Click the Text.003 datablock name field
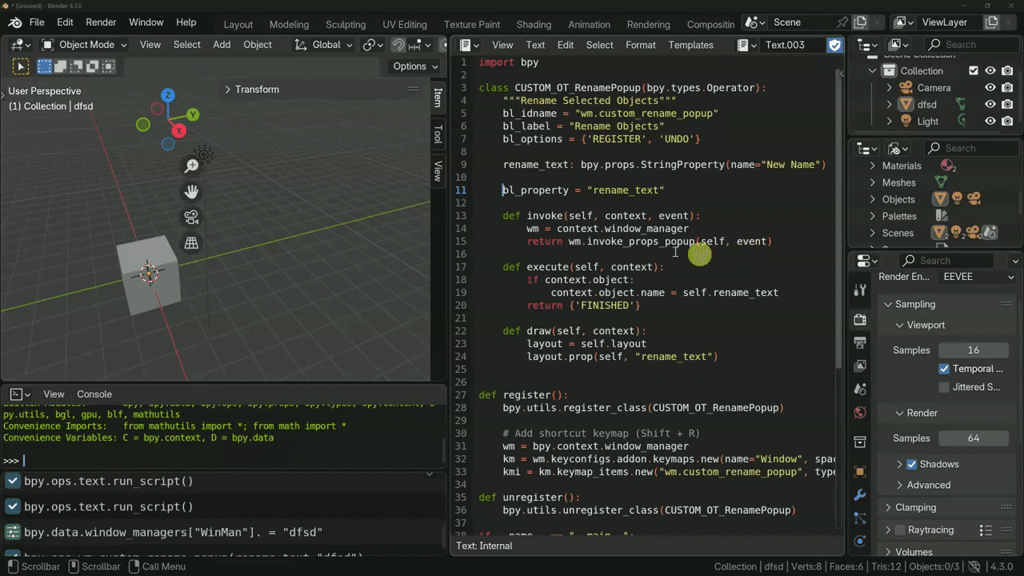Image resolution: width=1024 pixels, height=576 pixels. [x=792, y=45]
